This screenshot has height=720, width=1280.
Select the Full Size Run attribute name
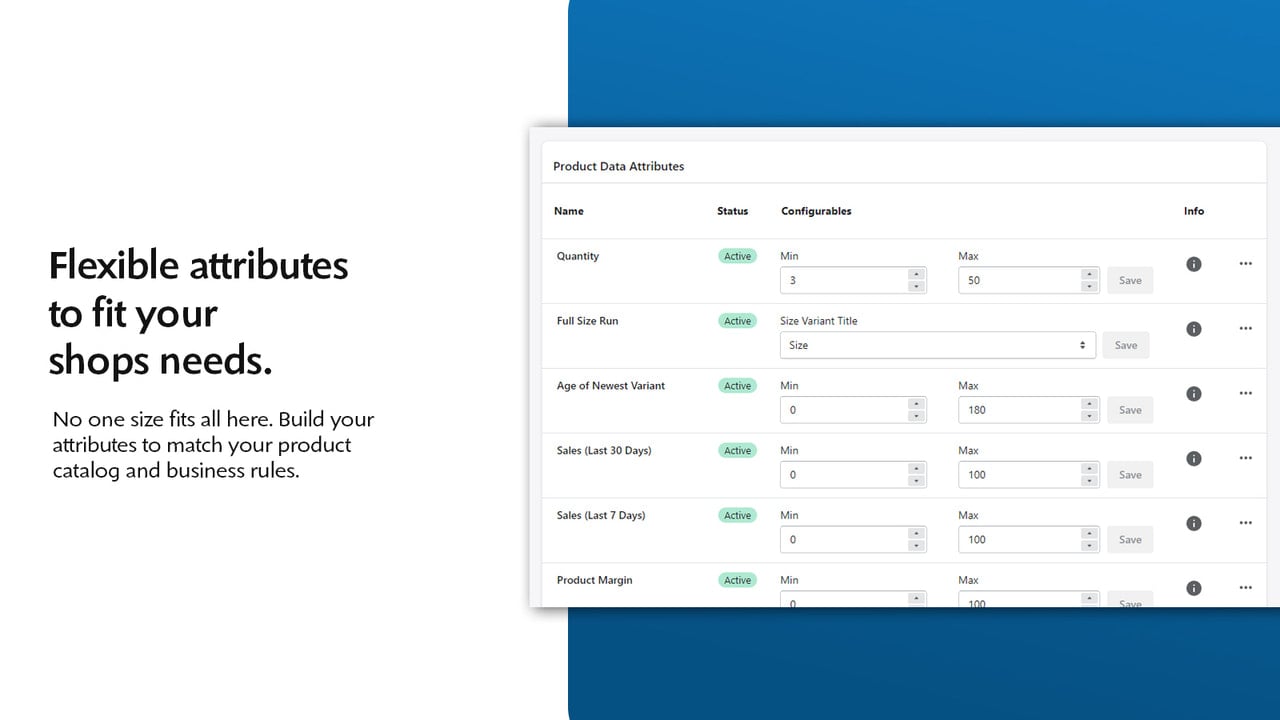pos(588,321)
